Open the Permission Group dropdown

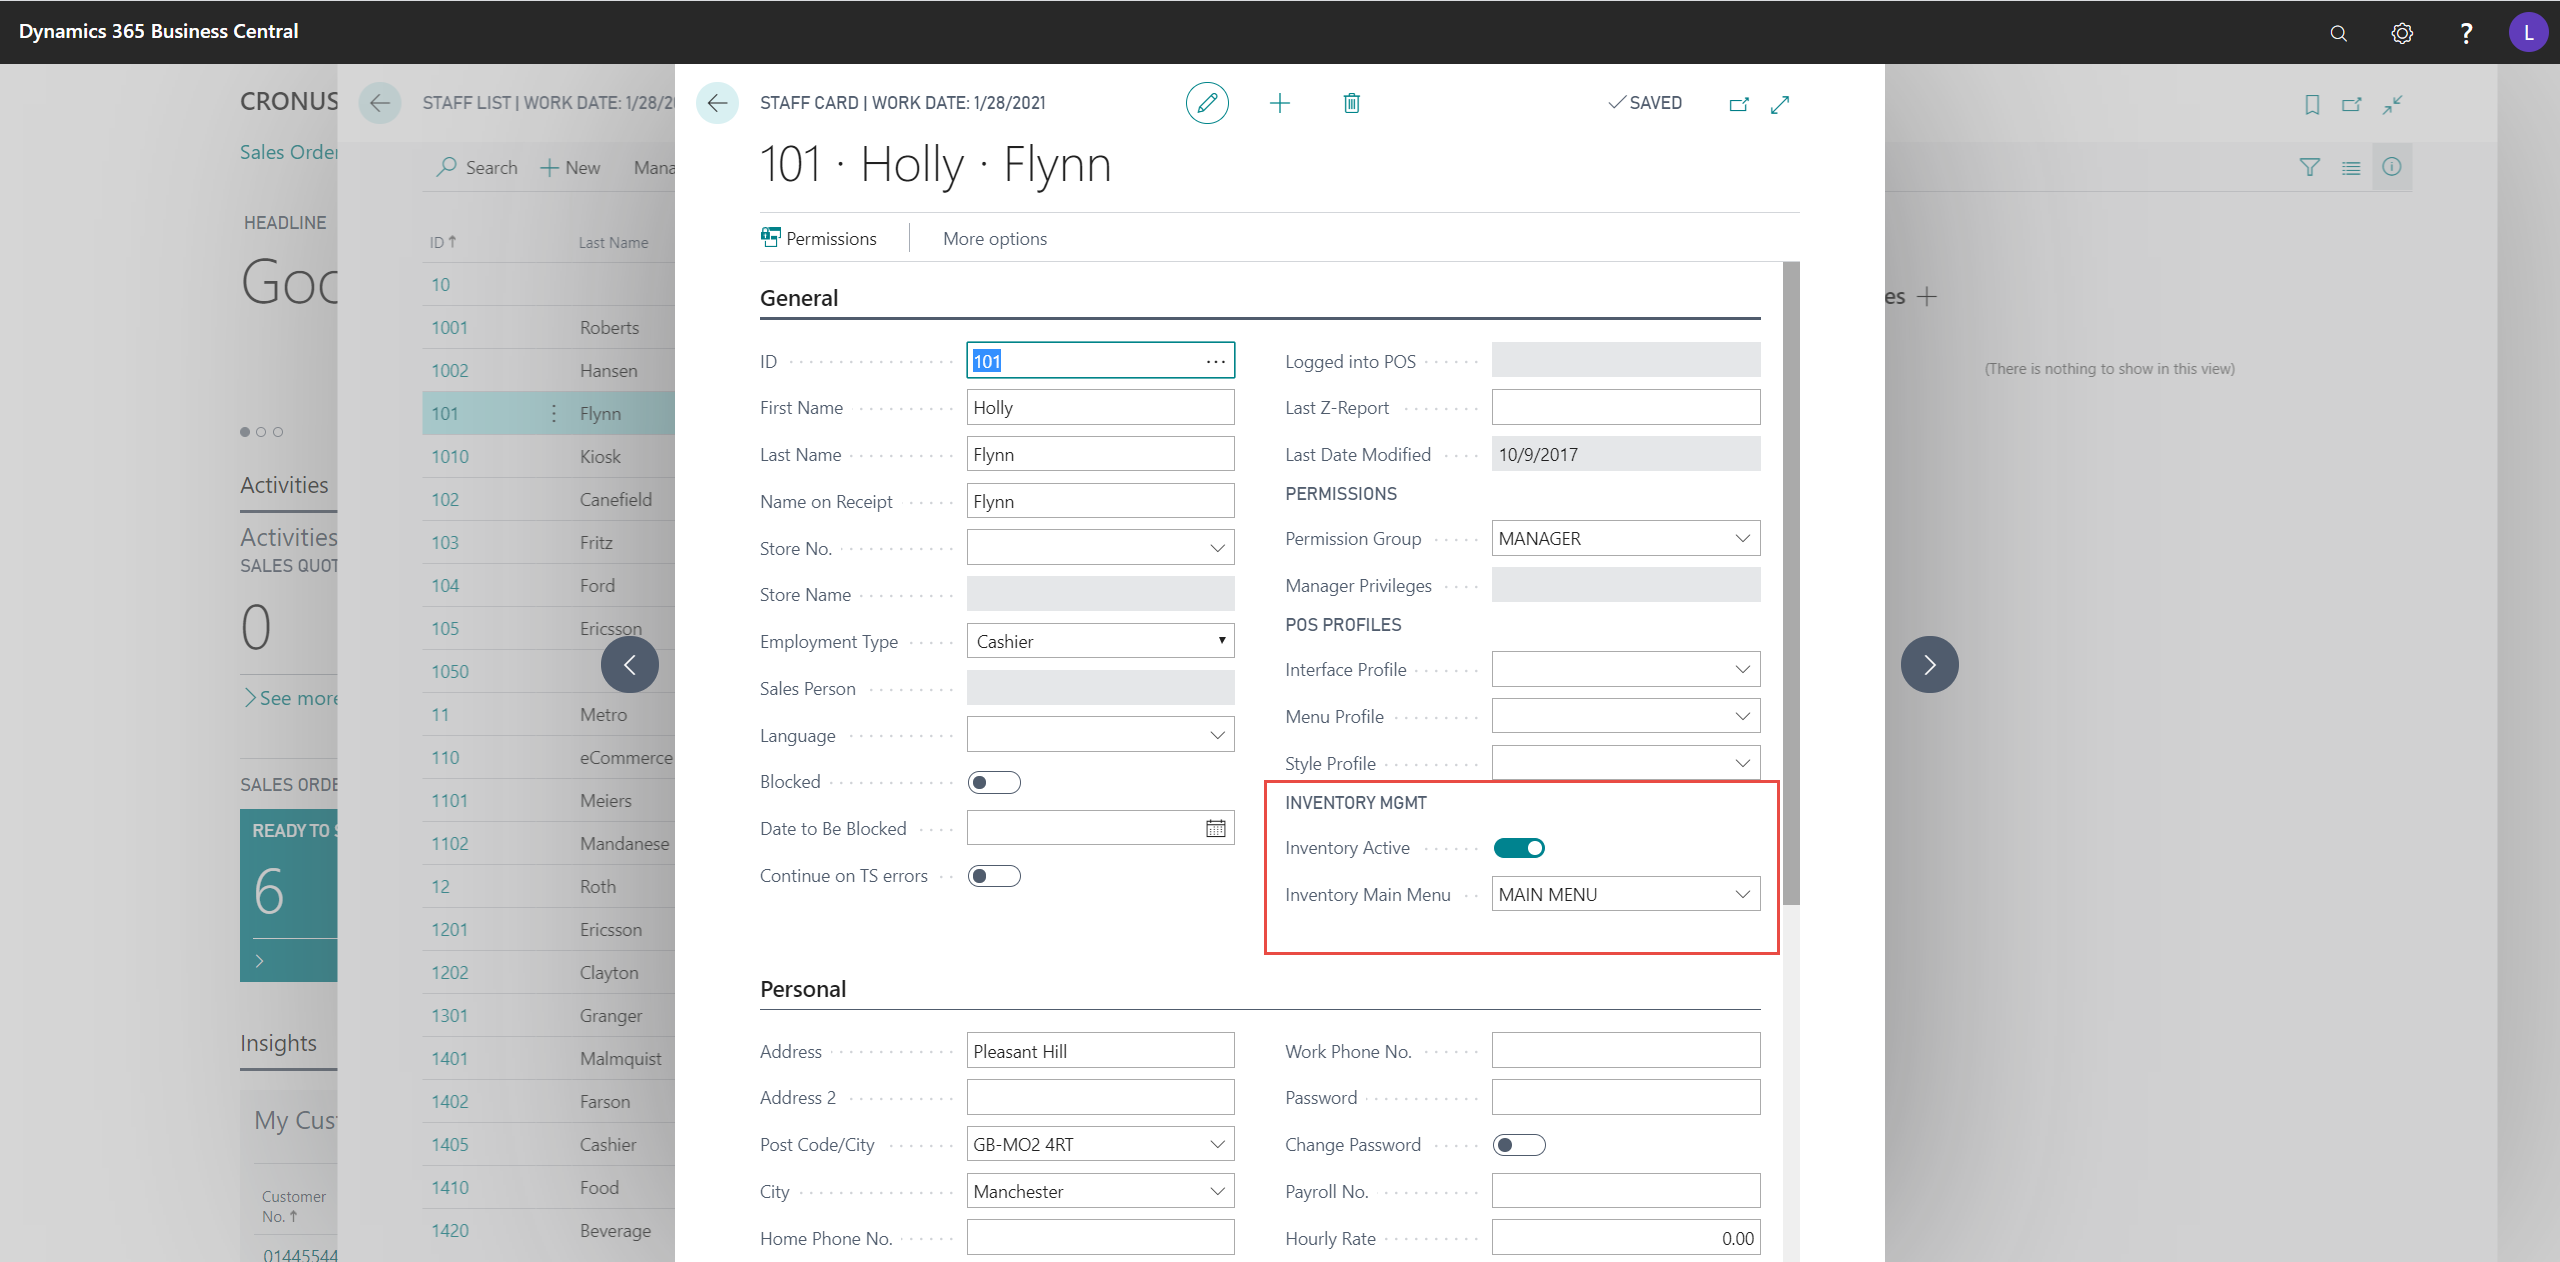(x=1741, y=539)
